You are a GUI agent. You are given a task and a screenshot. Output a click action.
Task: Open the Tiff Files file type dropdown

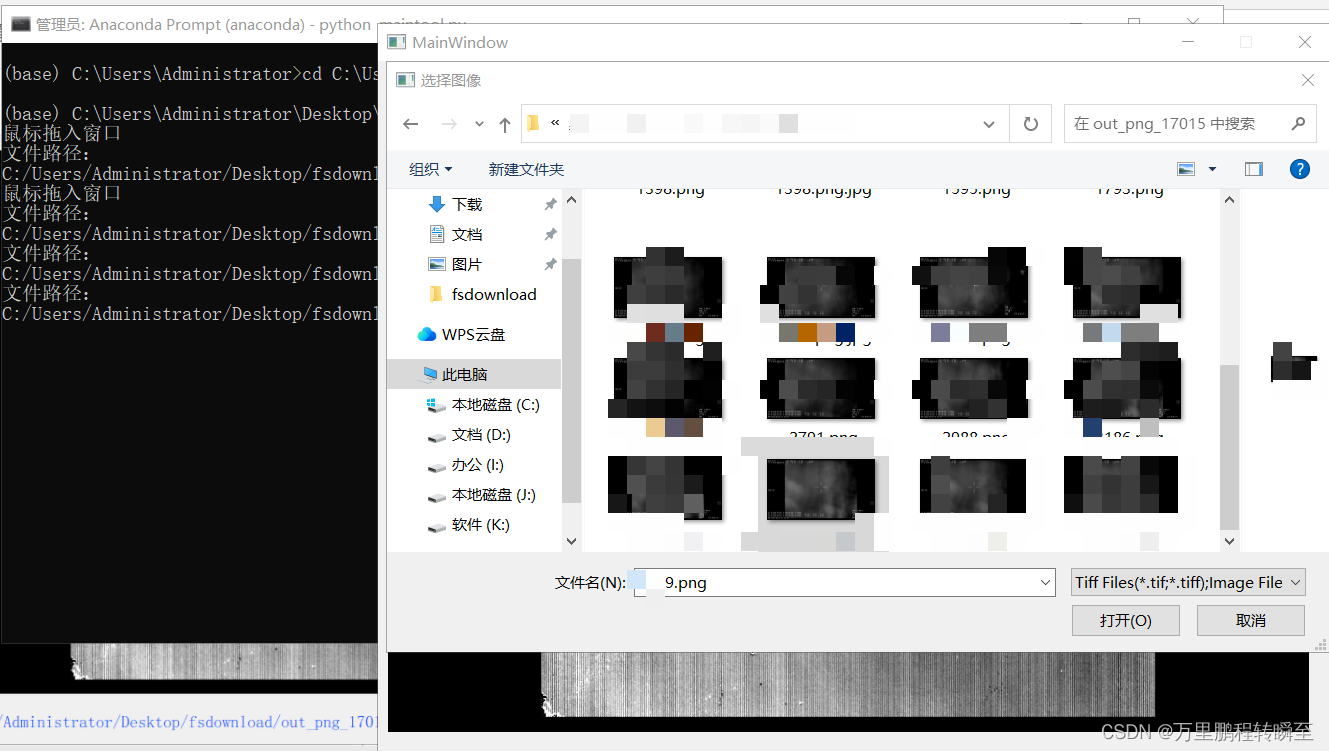(x=1188, y=581)
